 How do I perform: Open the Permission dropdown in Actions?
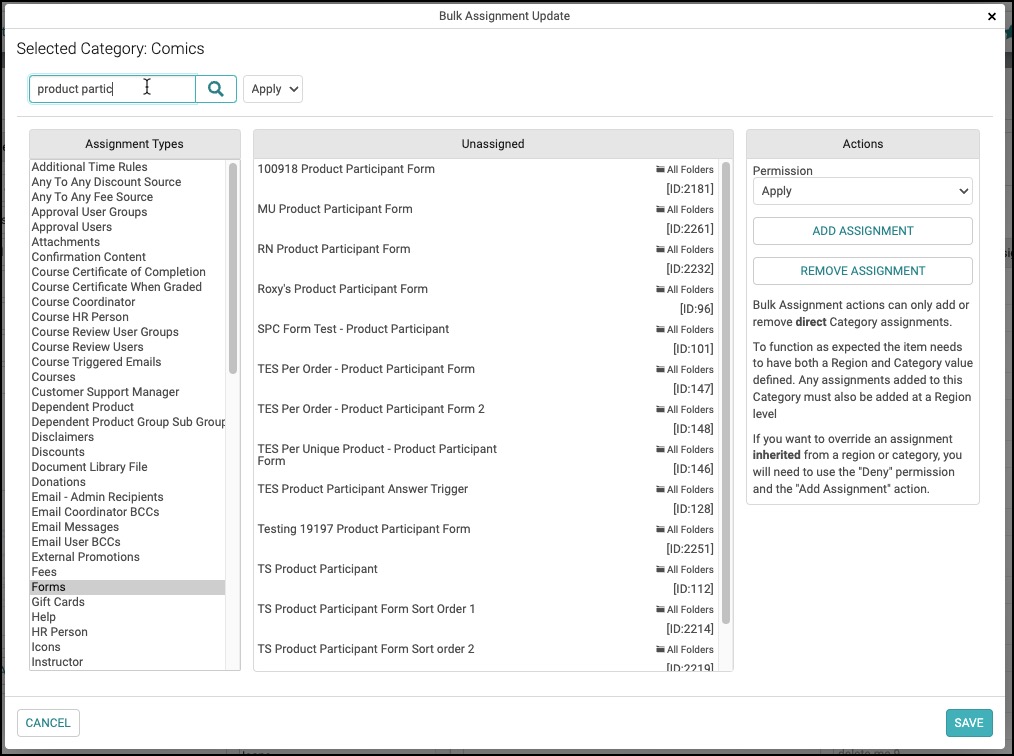point(862,191)
